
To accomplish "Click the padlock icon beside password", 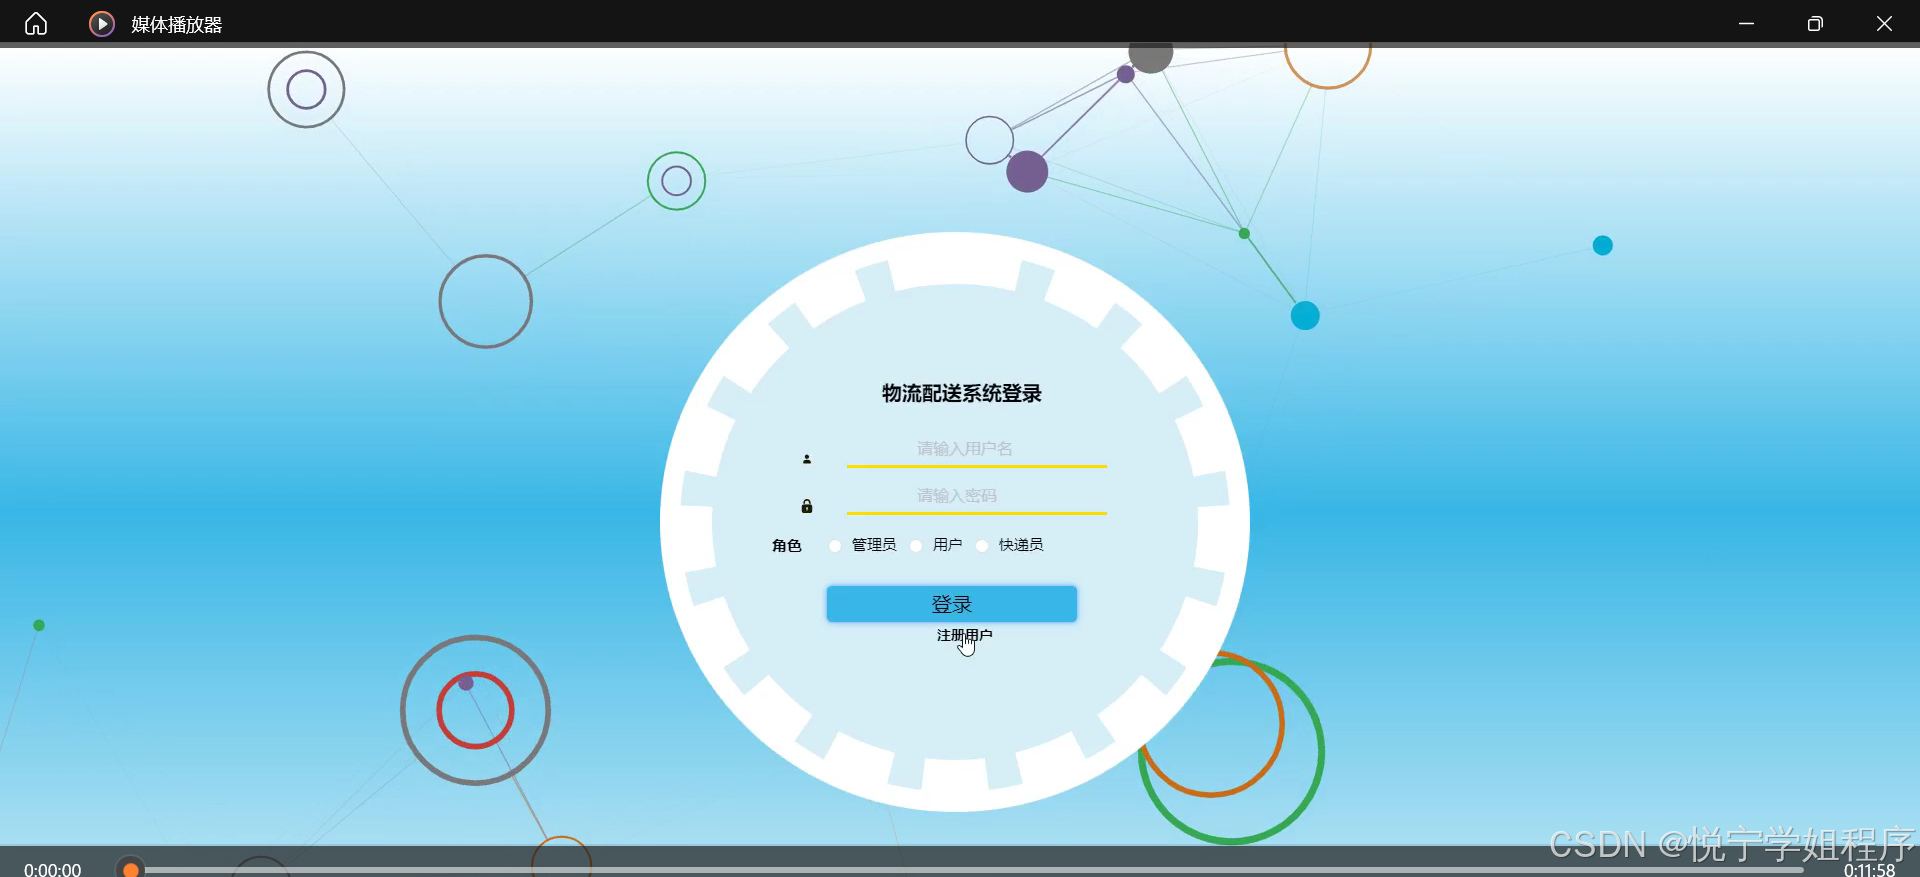I will tap(807, 506).
